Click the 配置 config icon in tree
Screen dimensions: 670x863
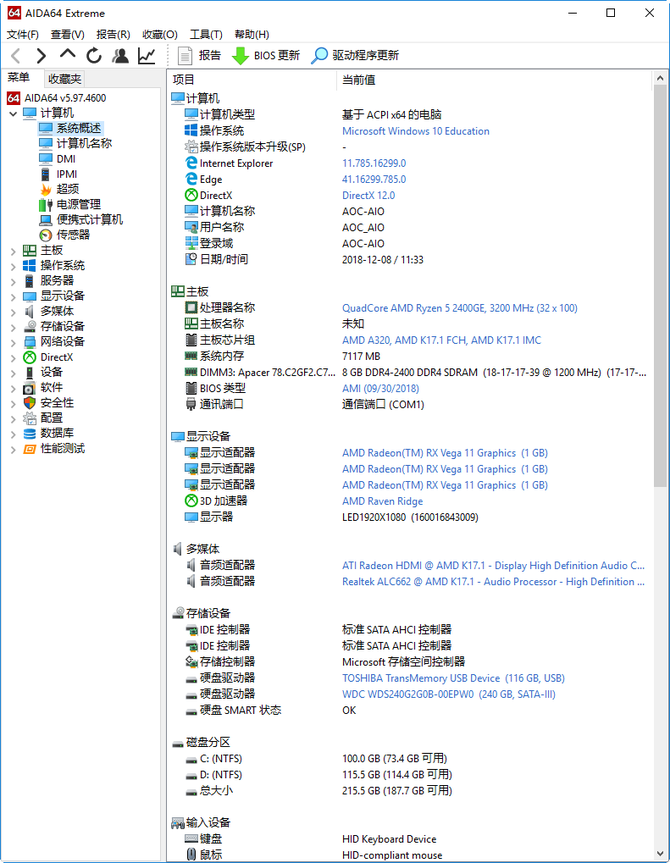[x=30, y=418]
